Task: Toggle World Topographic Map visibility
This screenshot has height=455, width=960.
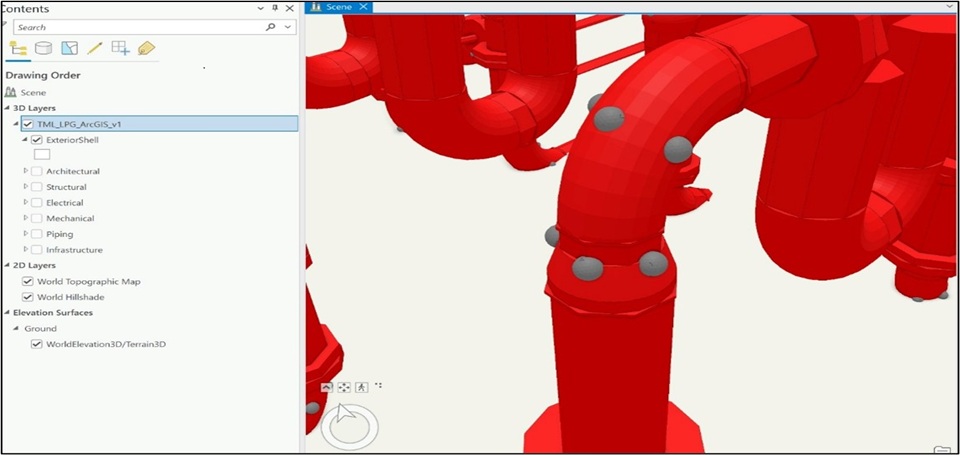Action: pos(28,282)
